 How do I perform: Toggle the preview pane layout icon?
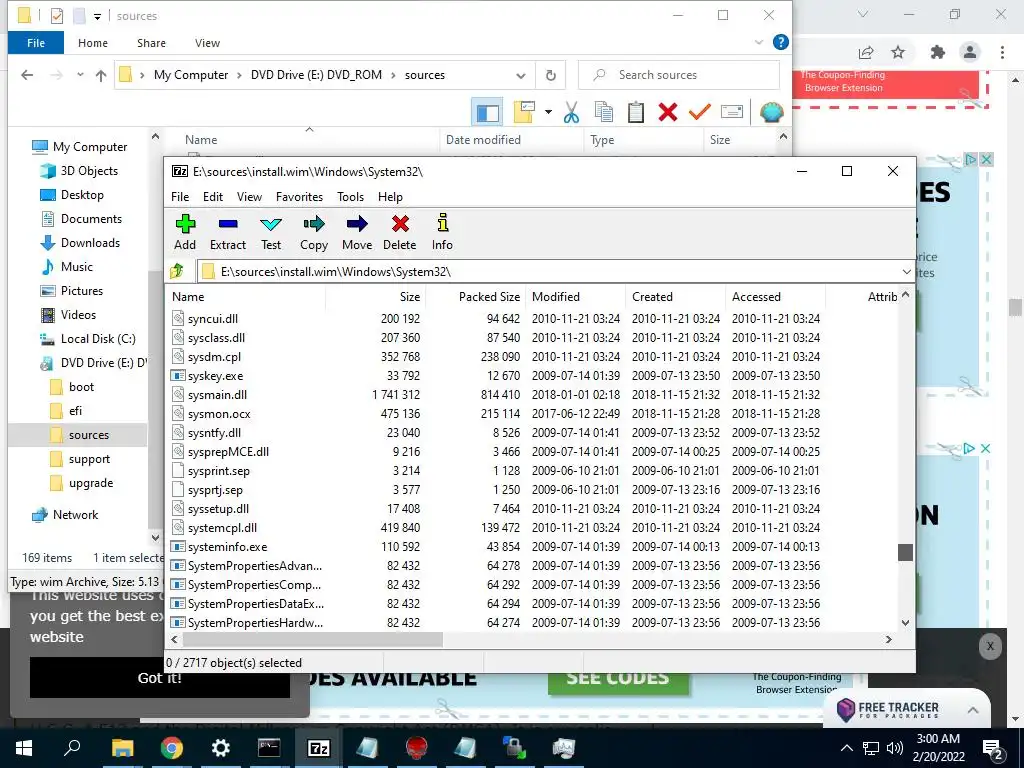(x=487, y=112)
